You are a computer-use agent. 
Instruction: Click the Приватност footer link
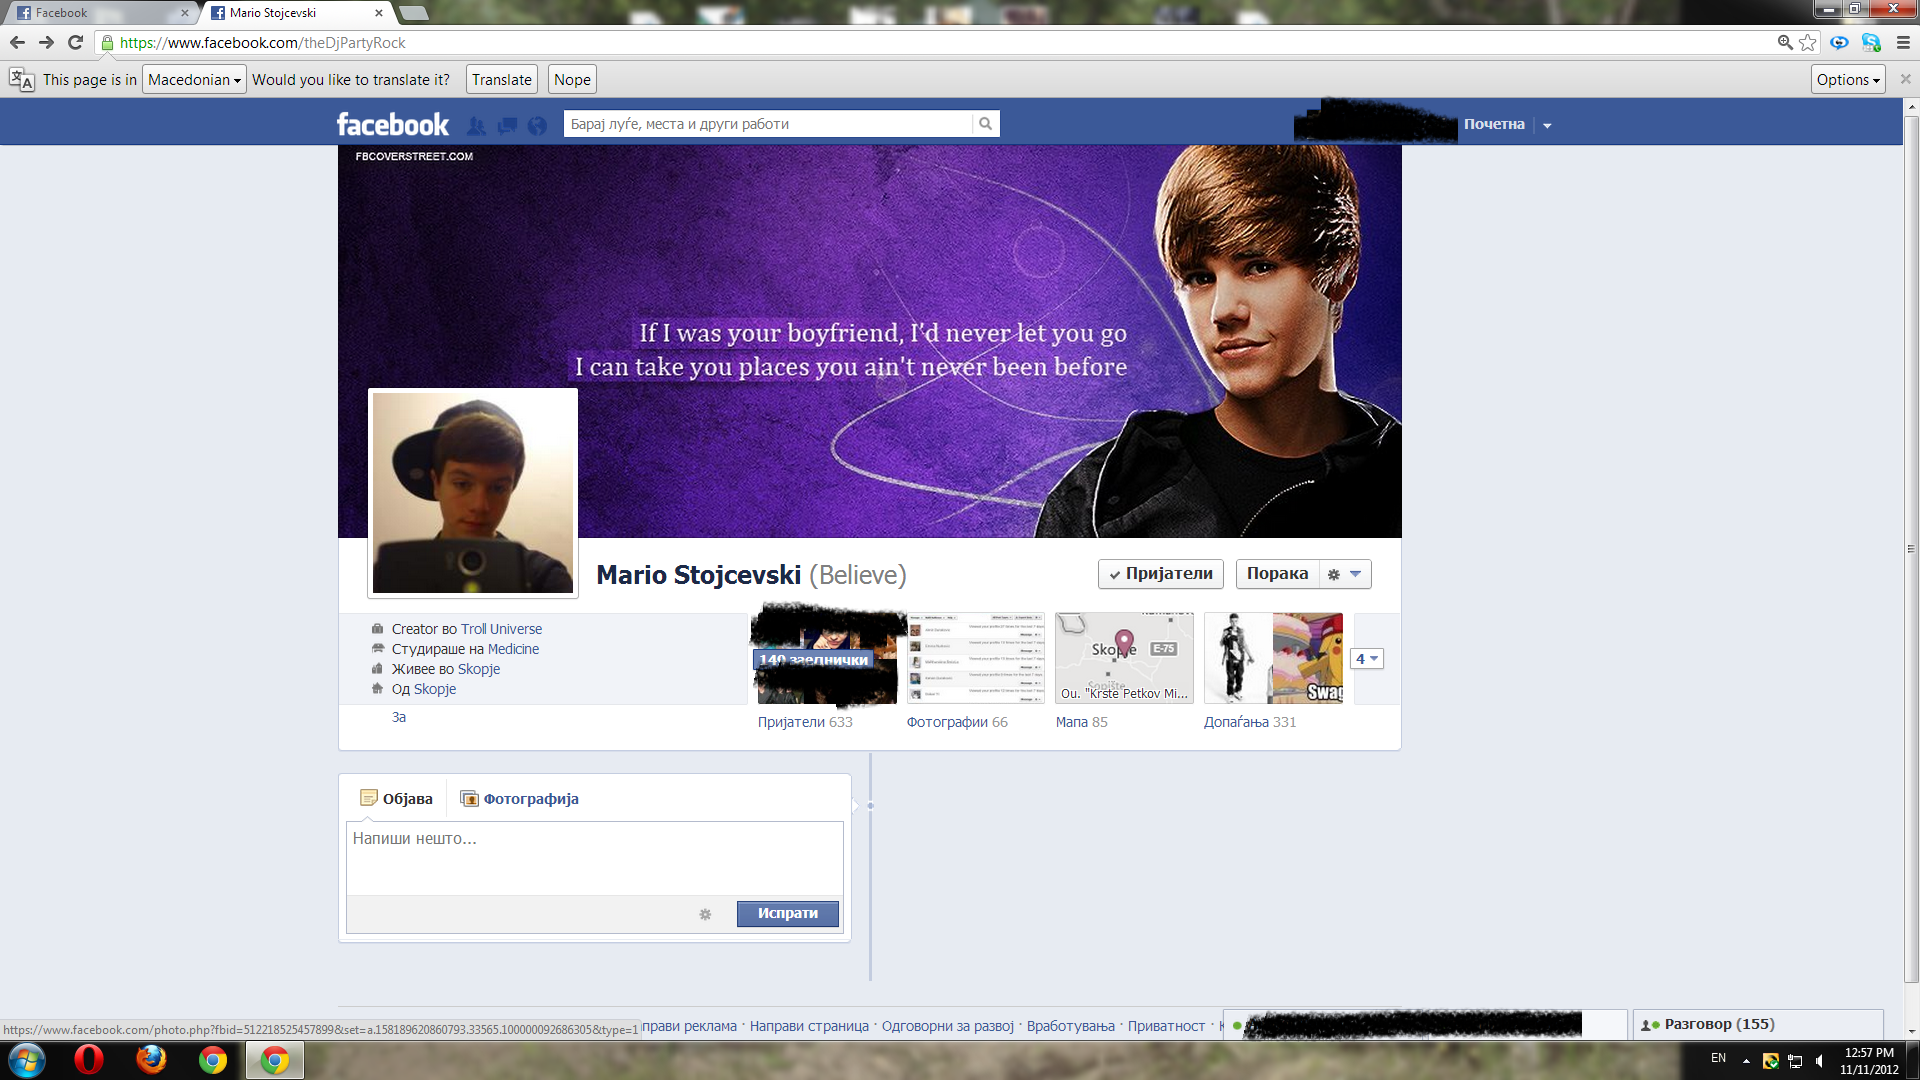coord(1166,1026)
